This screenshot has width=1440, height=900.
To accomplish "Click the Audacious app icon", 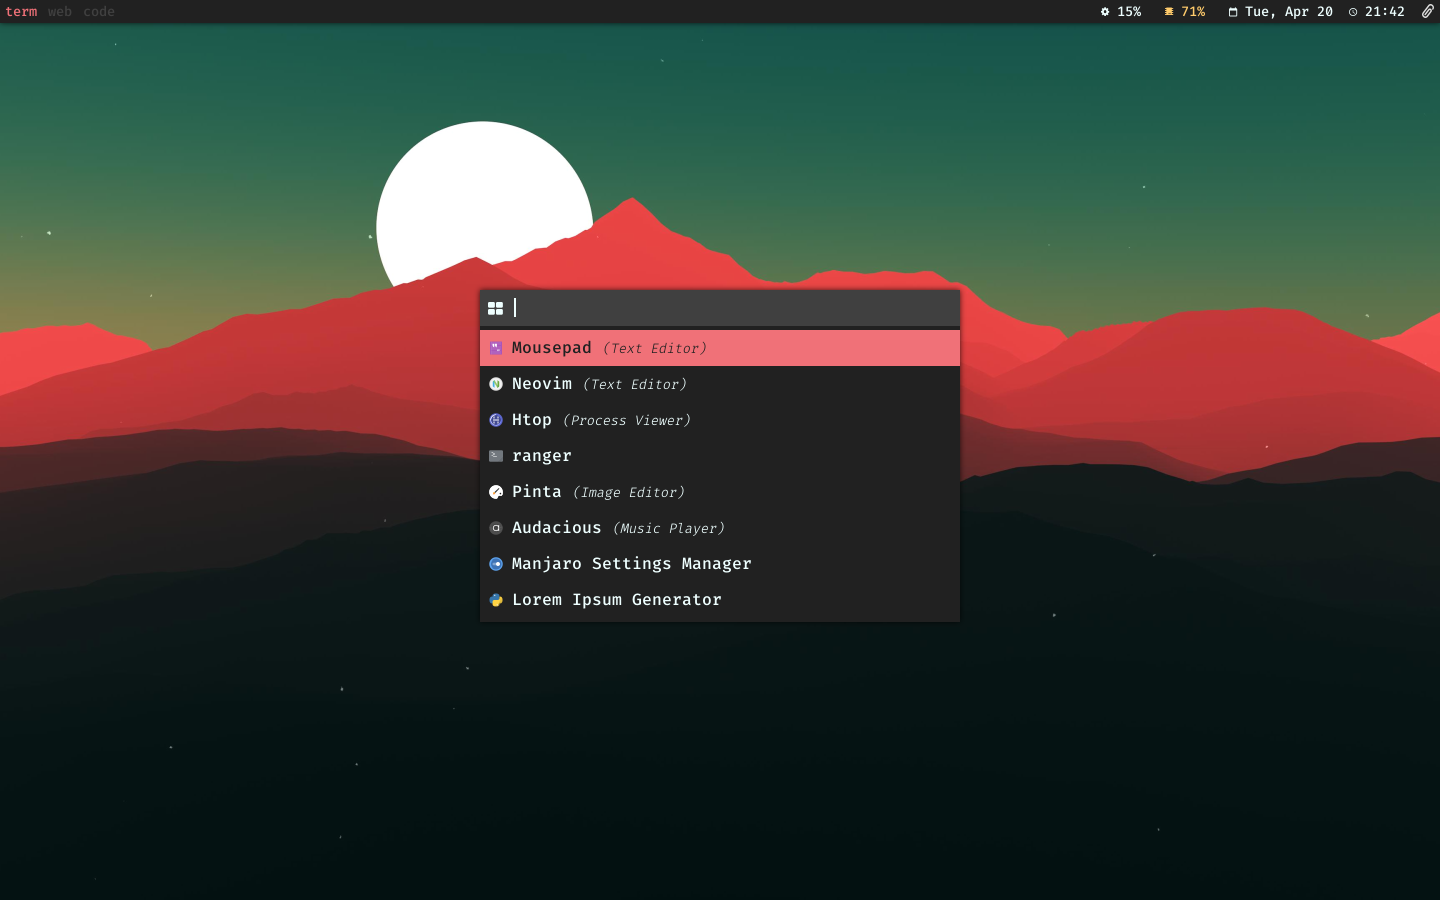I will pos(496,528).
